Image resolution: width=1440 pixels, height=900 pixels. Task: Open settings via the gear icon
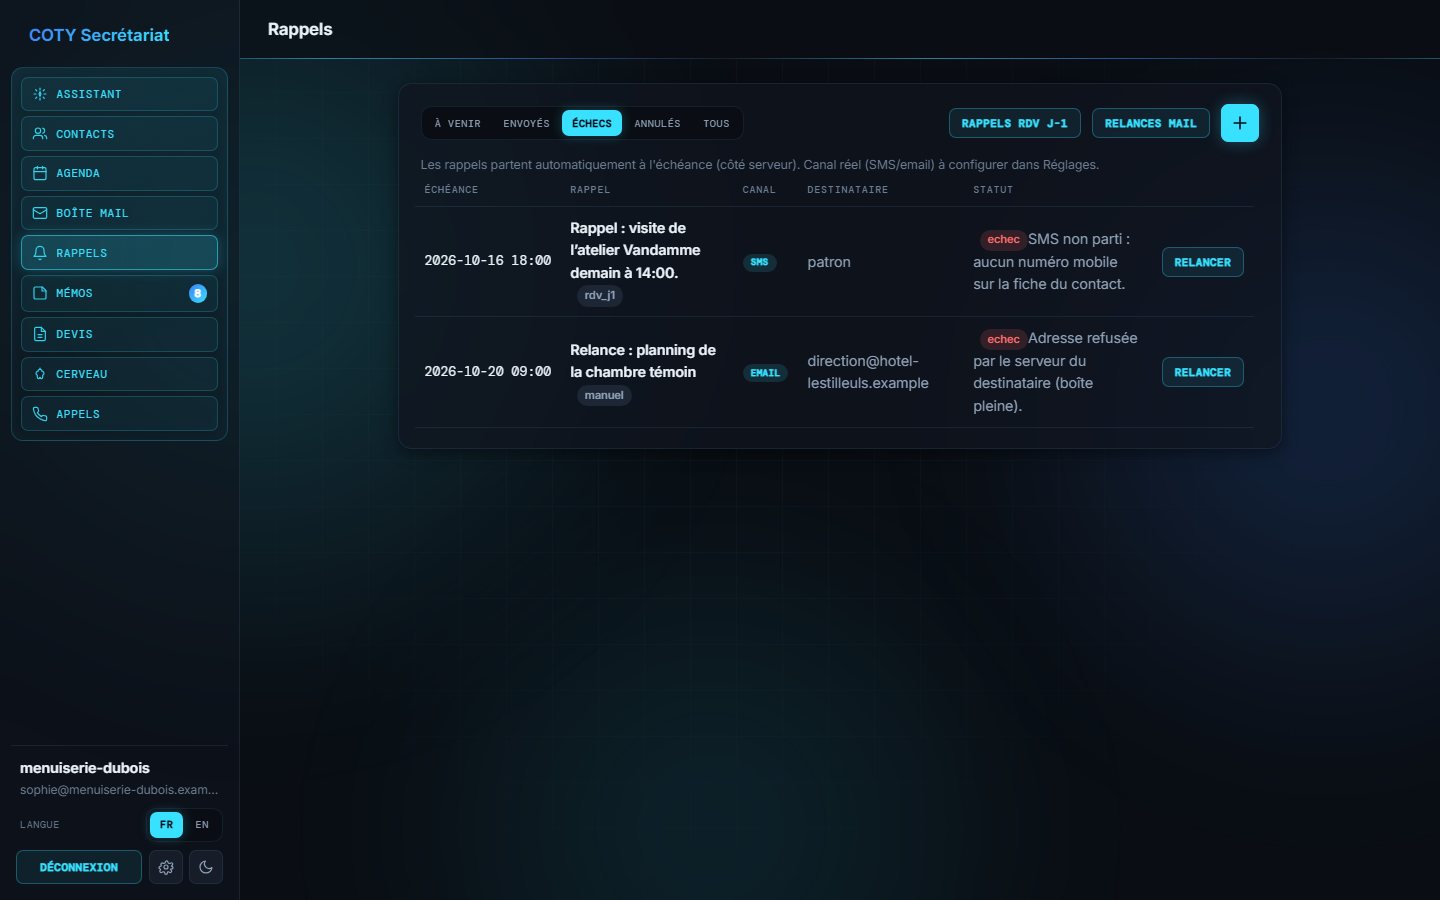[x=166, y=867]
